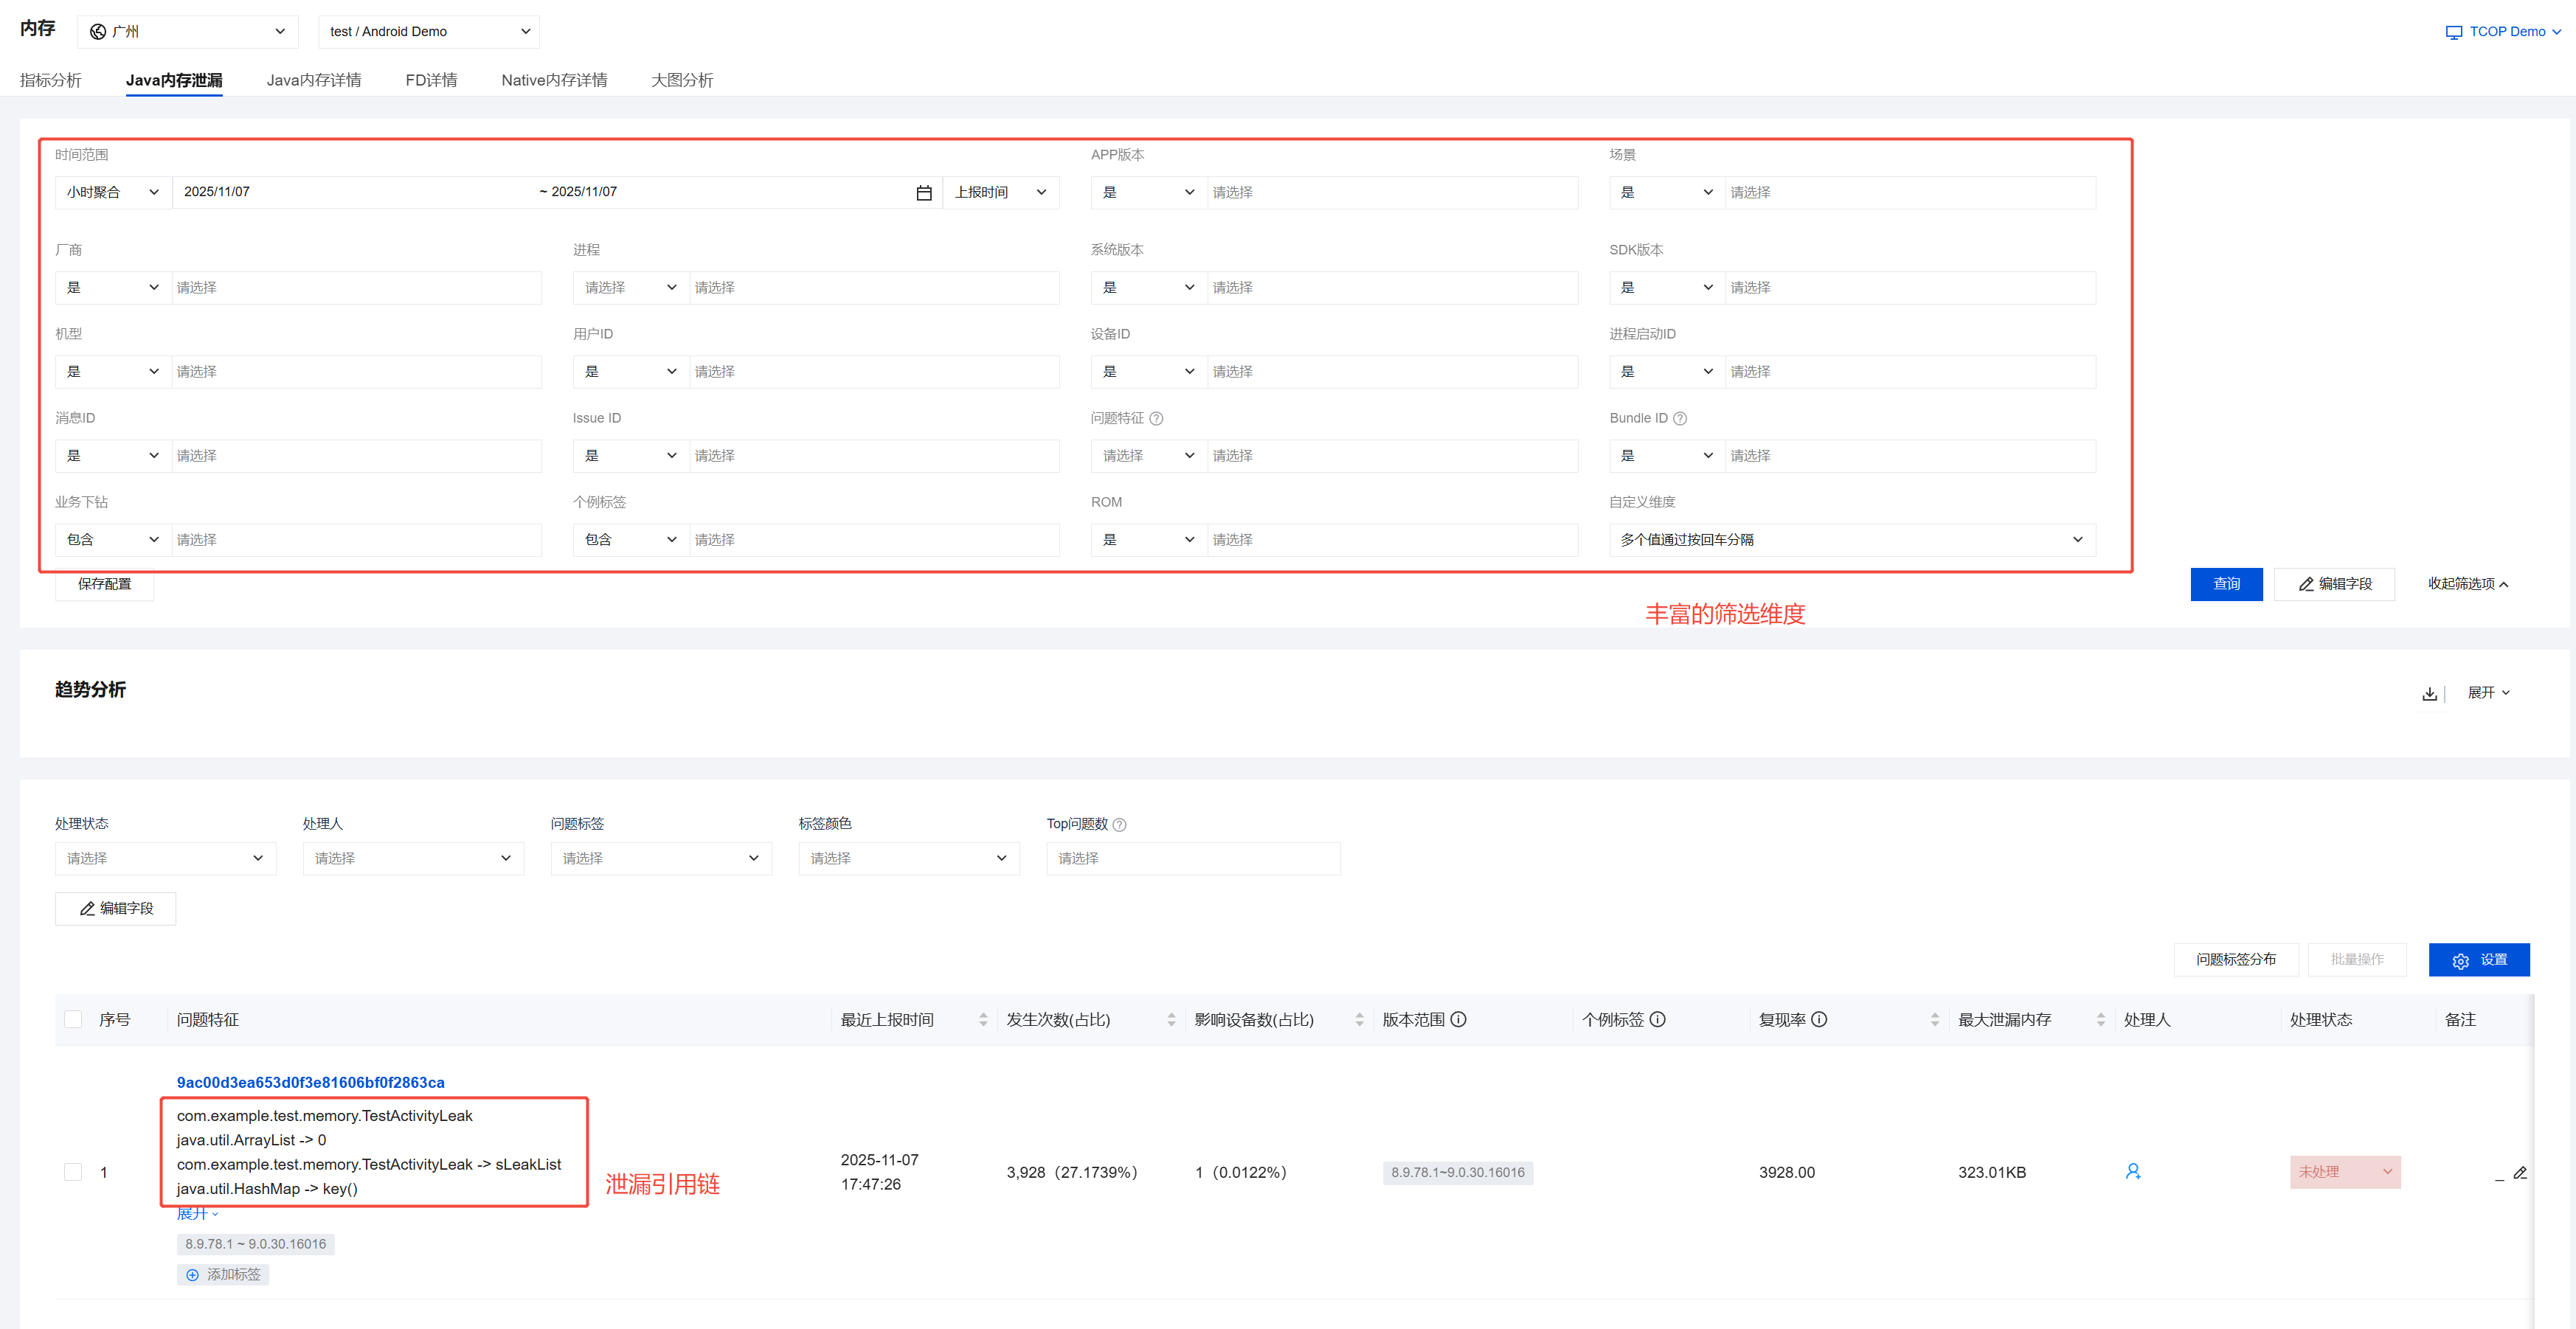The width and height of the screenshot is (2576, 1329).
Task: Check the select-all checkbox in table header
Action: click(73, 1019)
